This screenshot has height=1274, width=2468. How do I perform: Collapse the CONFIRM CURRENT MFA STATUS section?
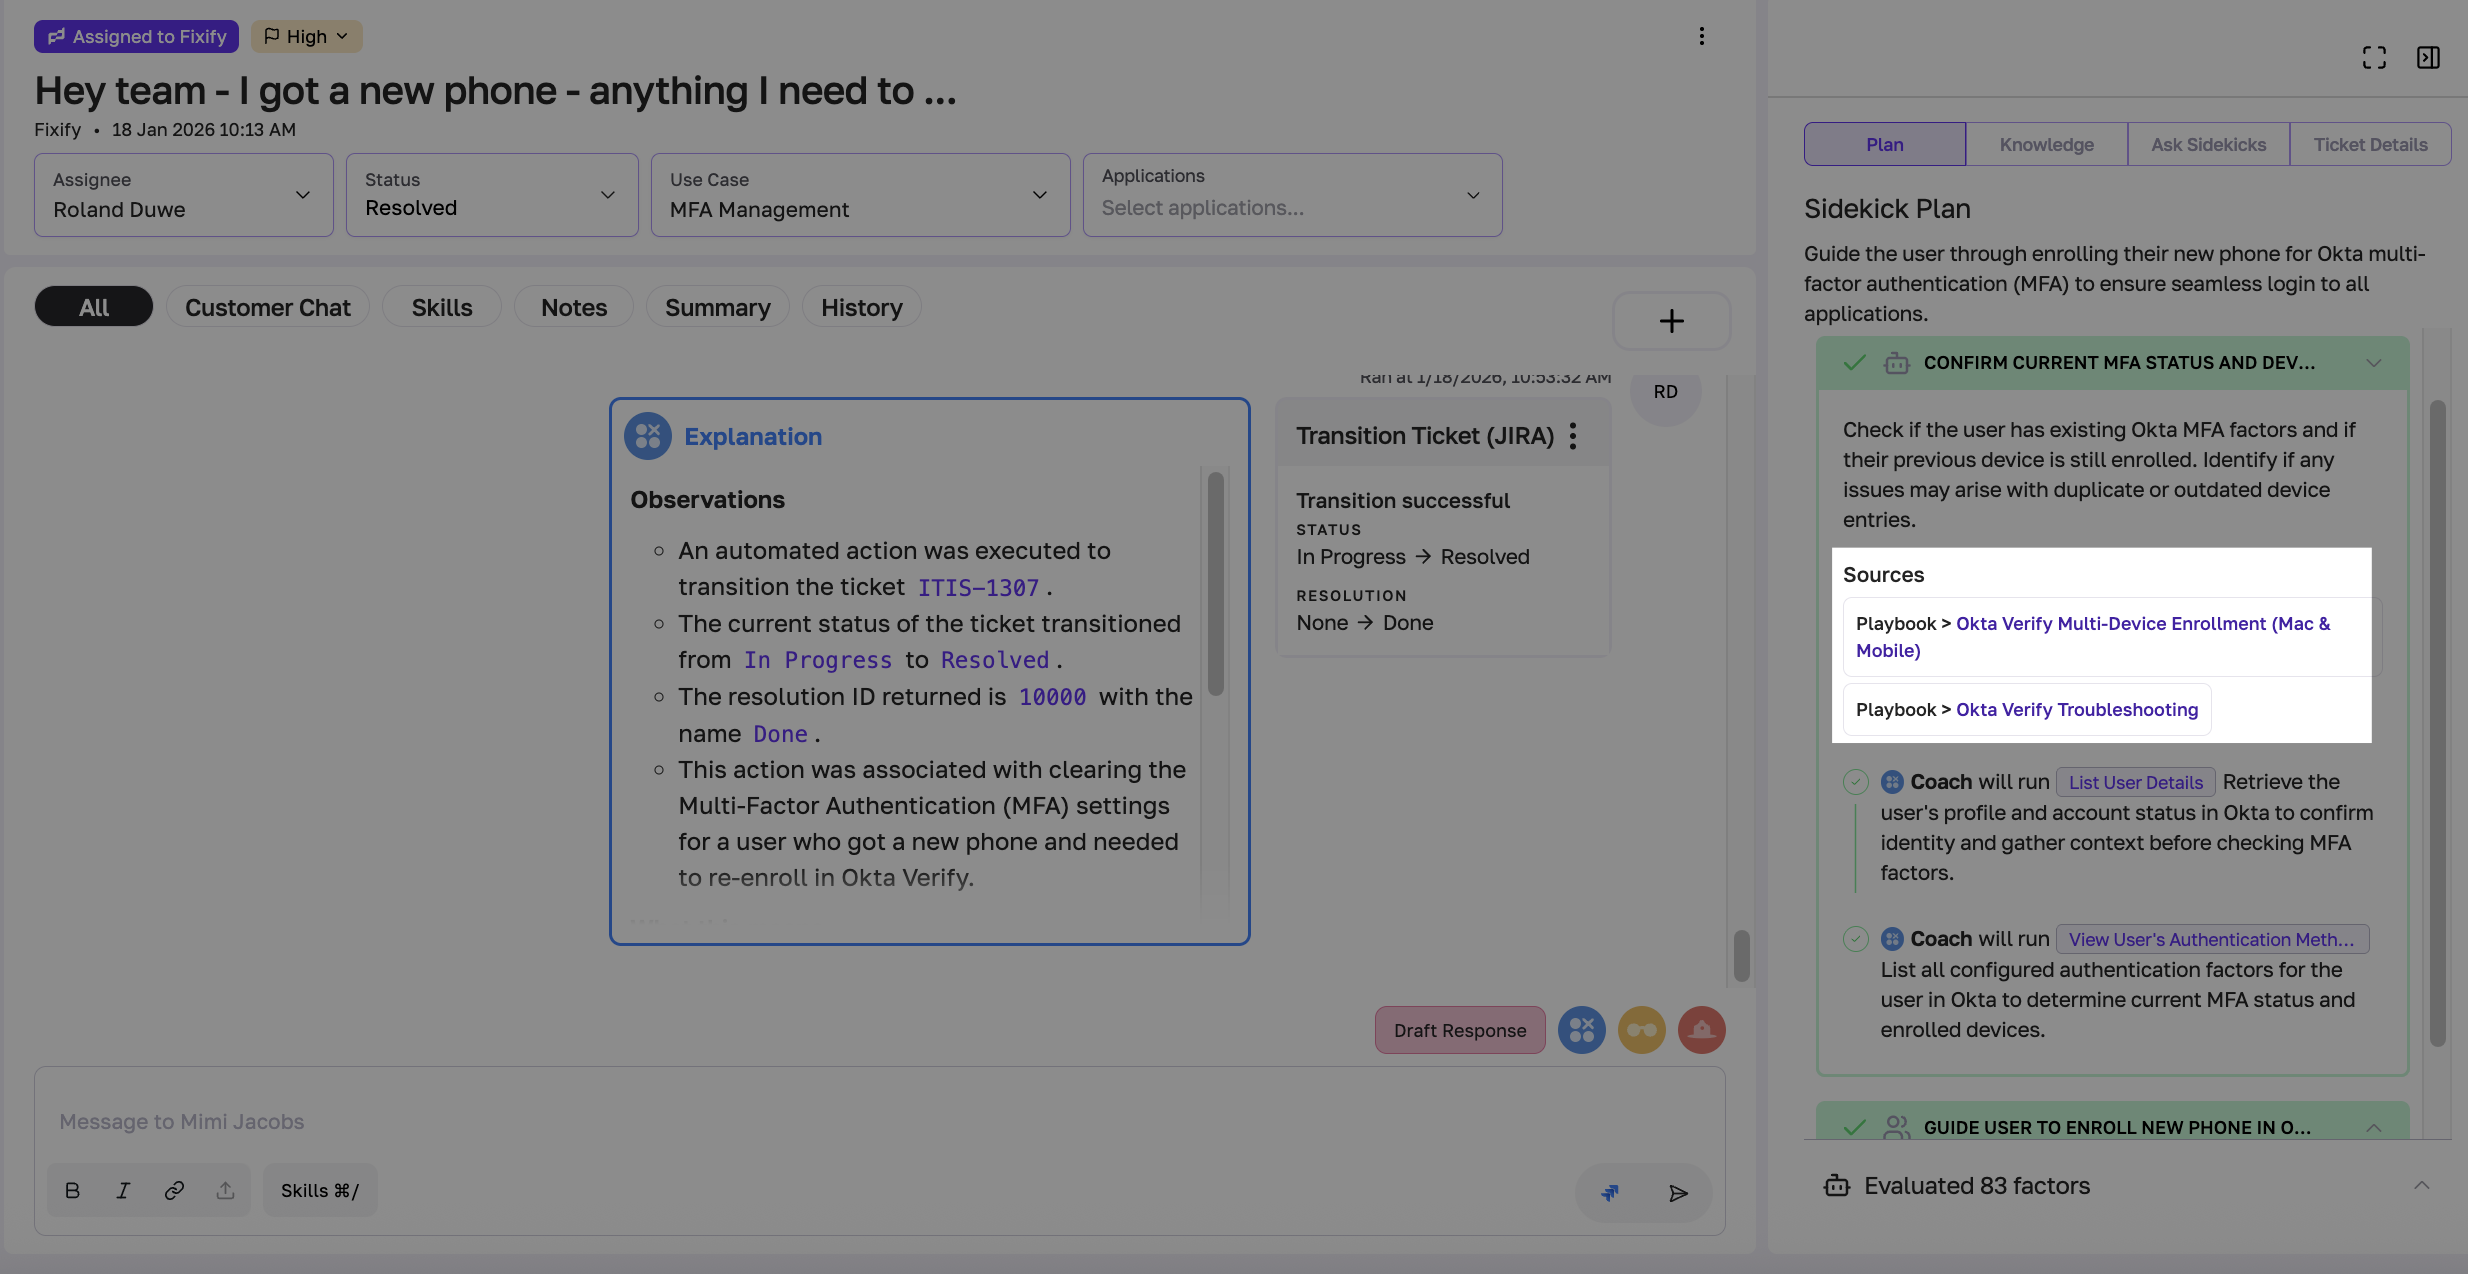pyautogui.click(x=2375, y=362)
